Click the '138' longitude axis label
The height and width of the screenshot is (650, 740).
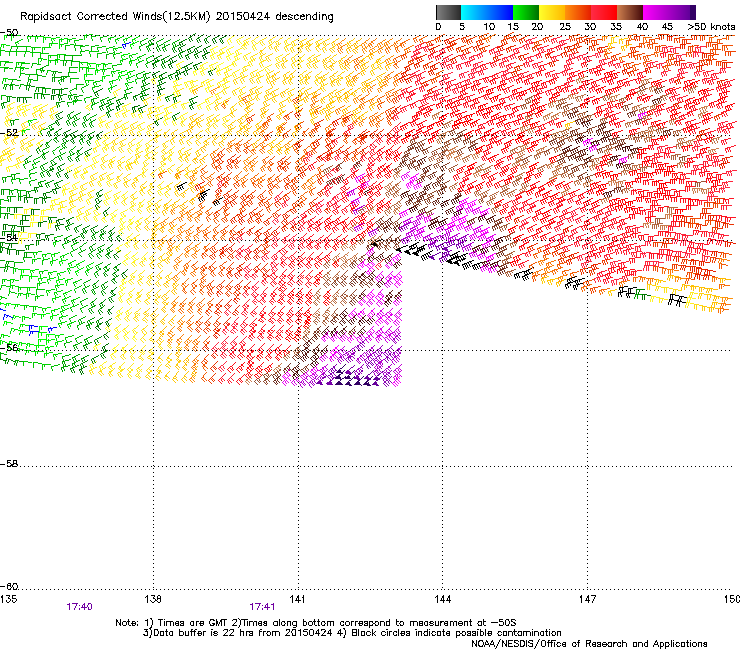152,599
